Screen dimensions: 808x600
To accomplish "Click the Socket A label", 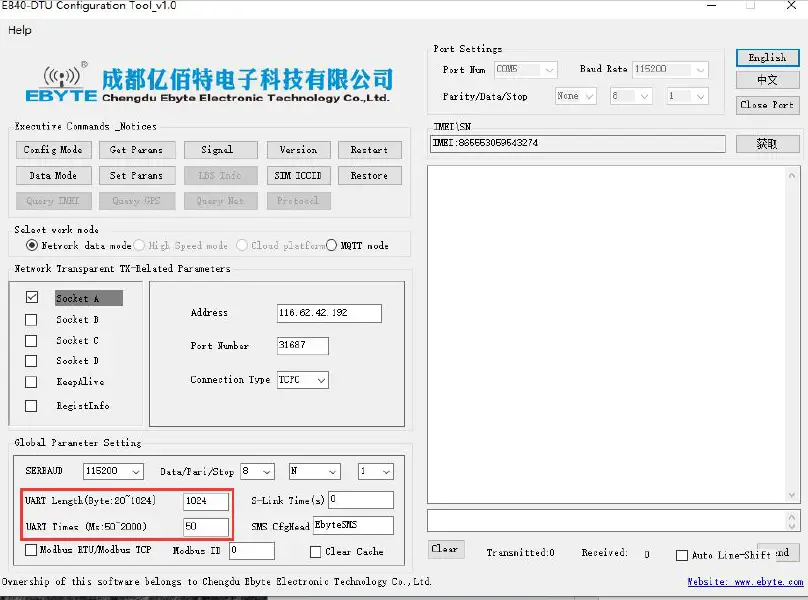I will [x=89, y=298].
